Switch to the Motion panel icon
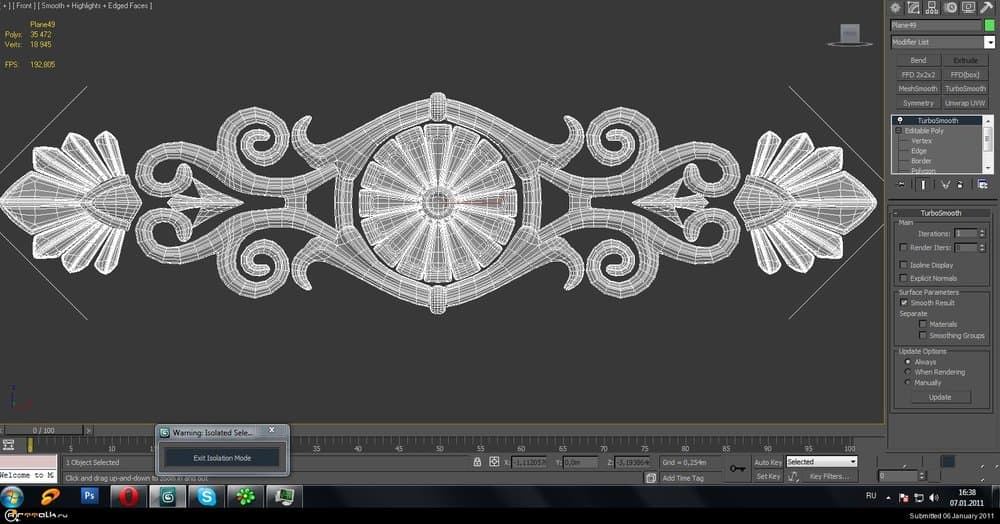Screen dimensions: 1000x524 tap(950, 7)
